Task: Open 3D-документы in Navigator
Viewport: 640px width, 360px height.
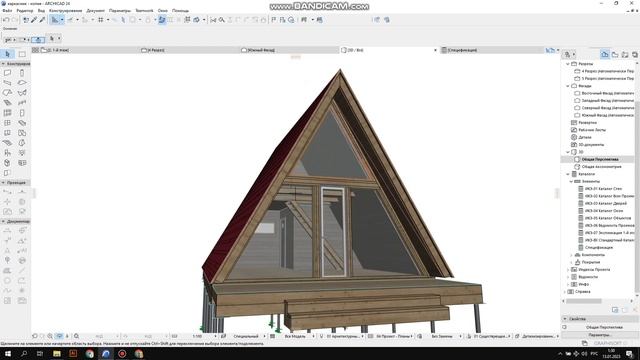Action: 591,144
